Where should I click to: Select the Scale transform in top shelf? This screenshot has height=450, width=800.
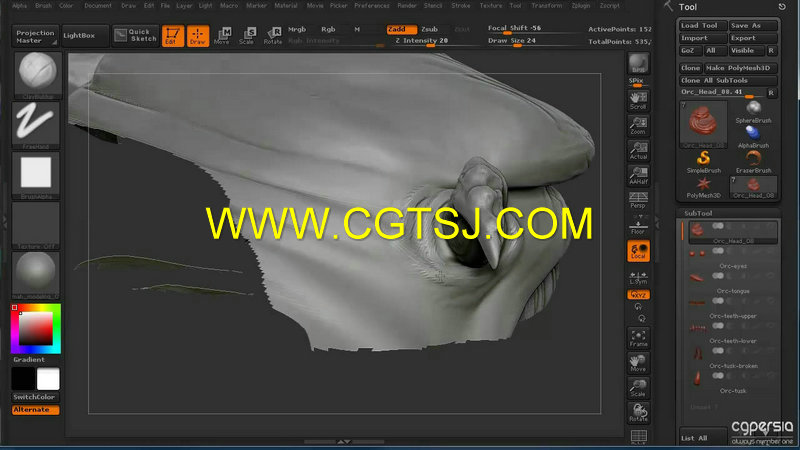pos(247,36)
